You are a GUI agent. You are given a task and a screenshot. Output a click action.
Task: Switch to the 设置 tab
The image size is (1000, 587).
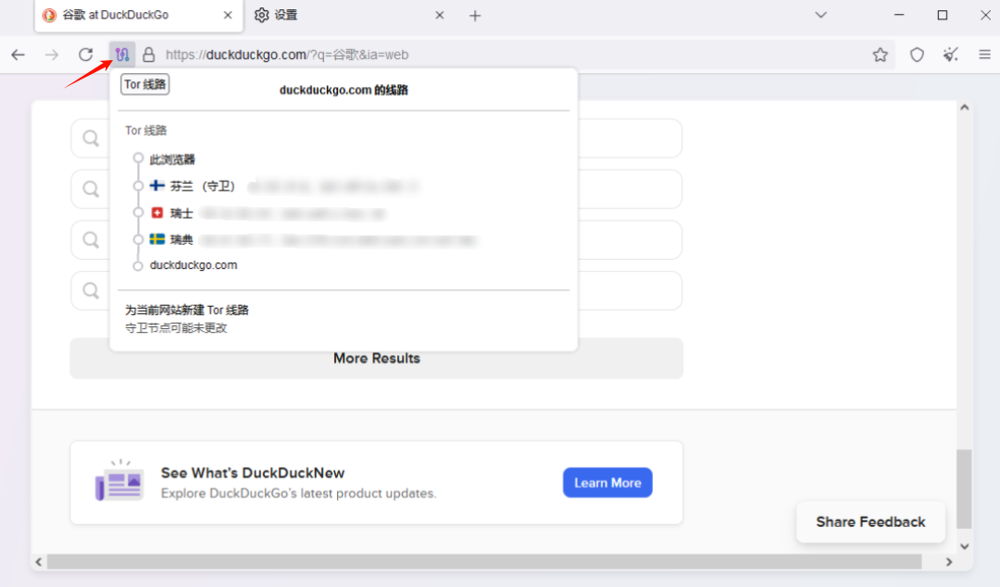pyautogui.click(x=330, y=16)
